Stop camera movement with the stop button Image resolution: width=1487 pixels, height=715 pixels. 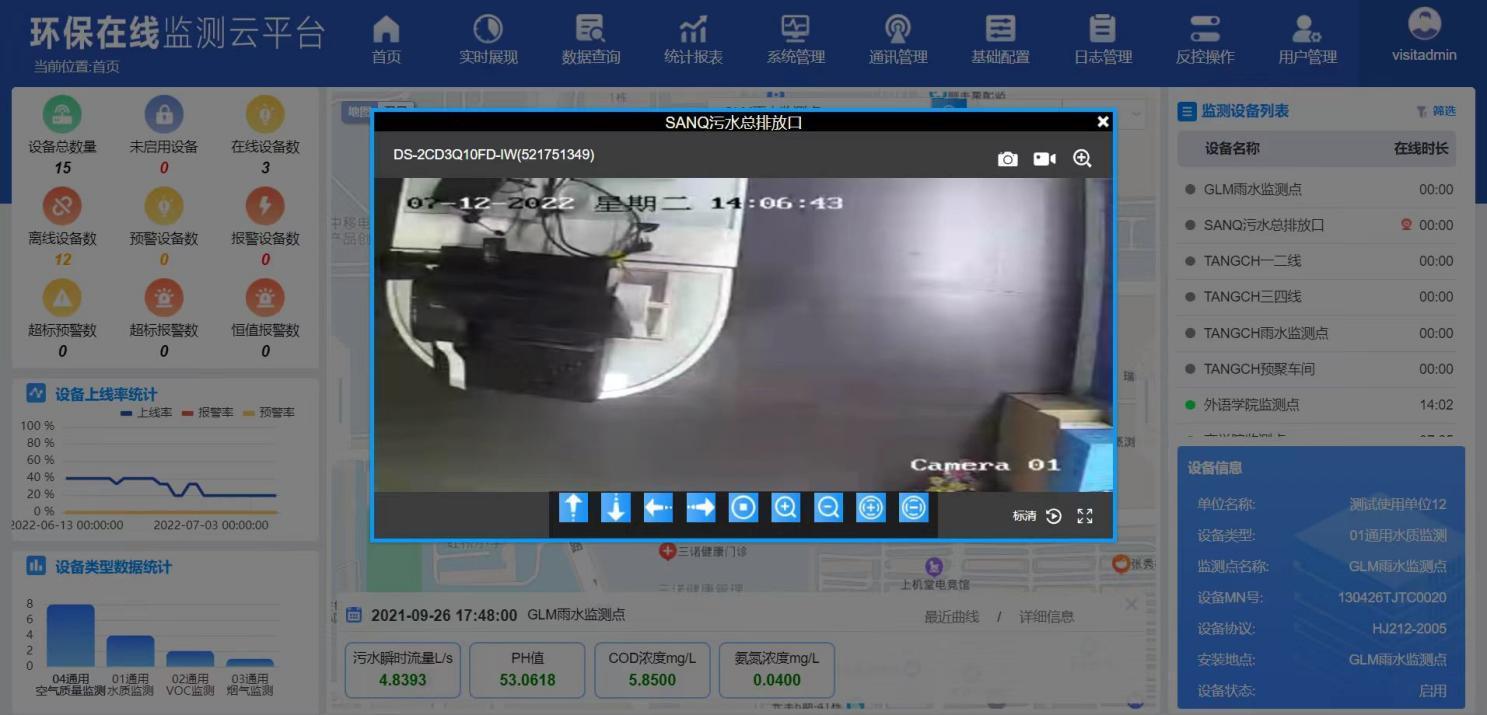point(743,508)
